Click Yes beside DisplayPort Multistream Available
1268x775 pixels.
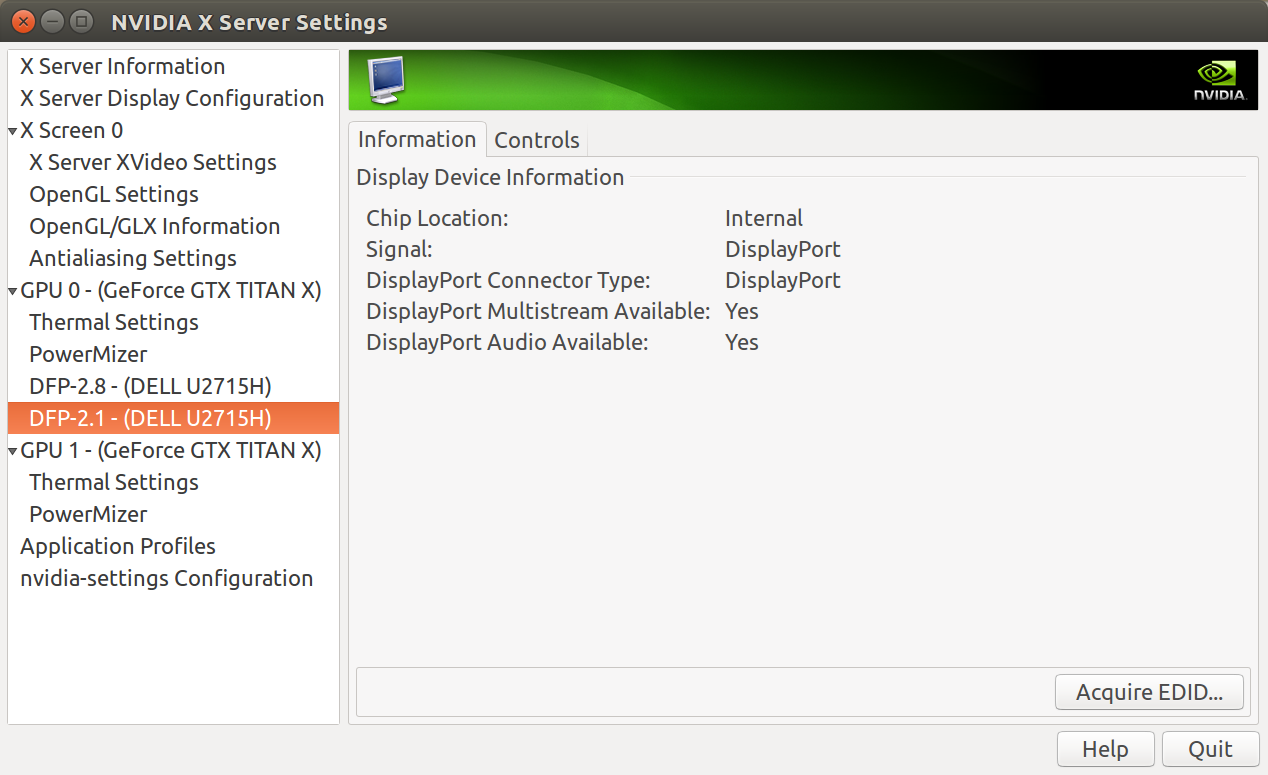tap(742, 311)
